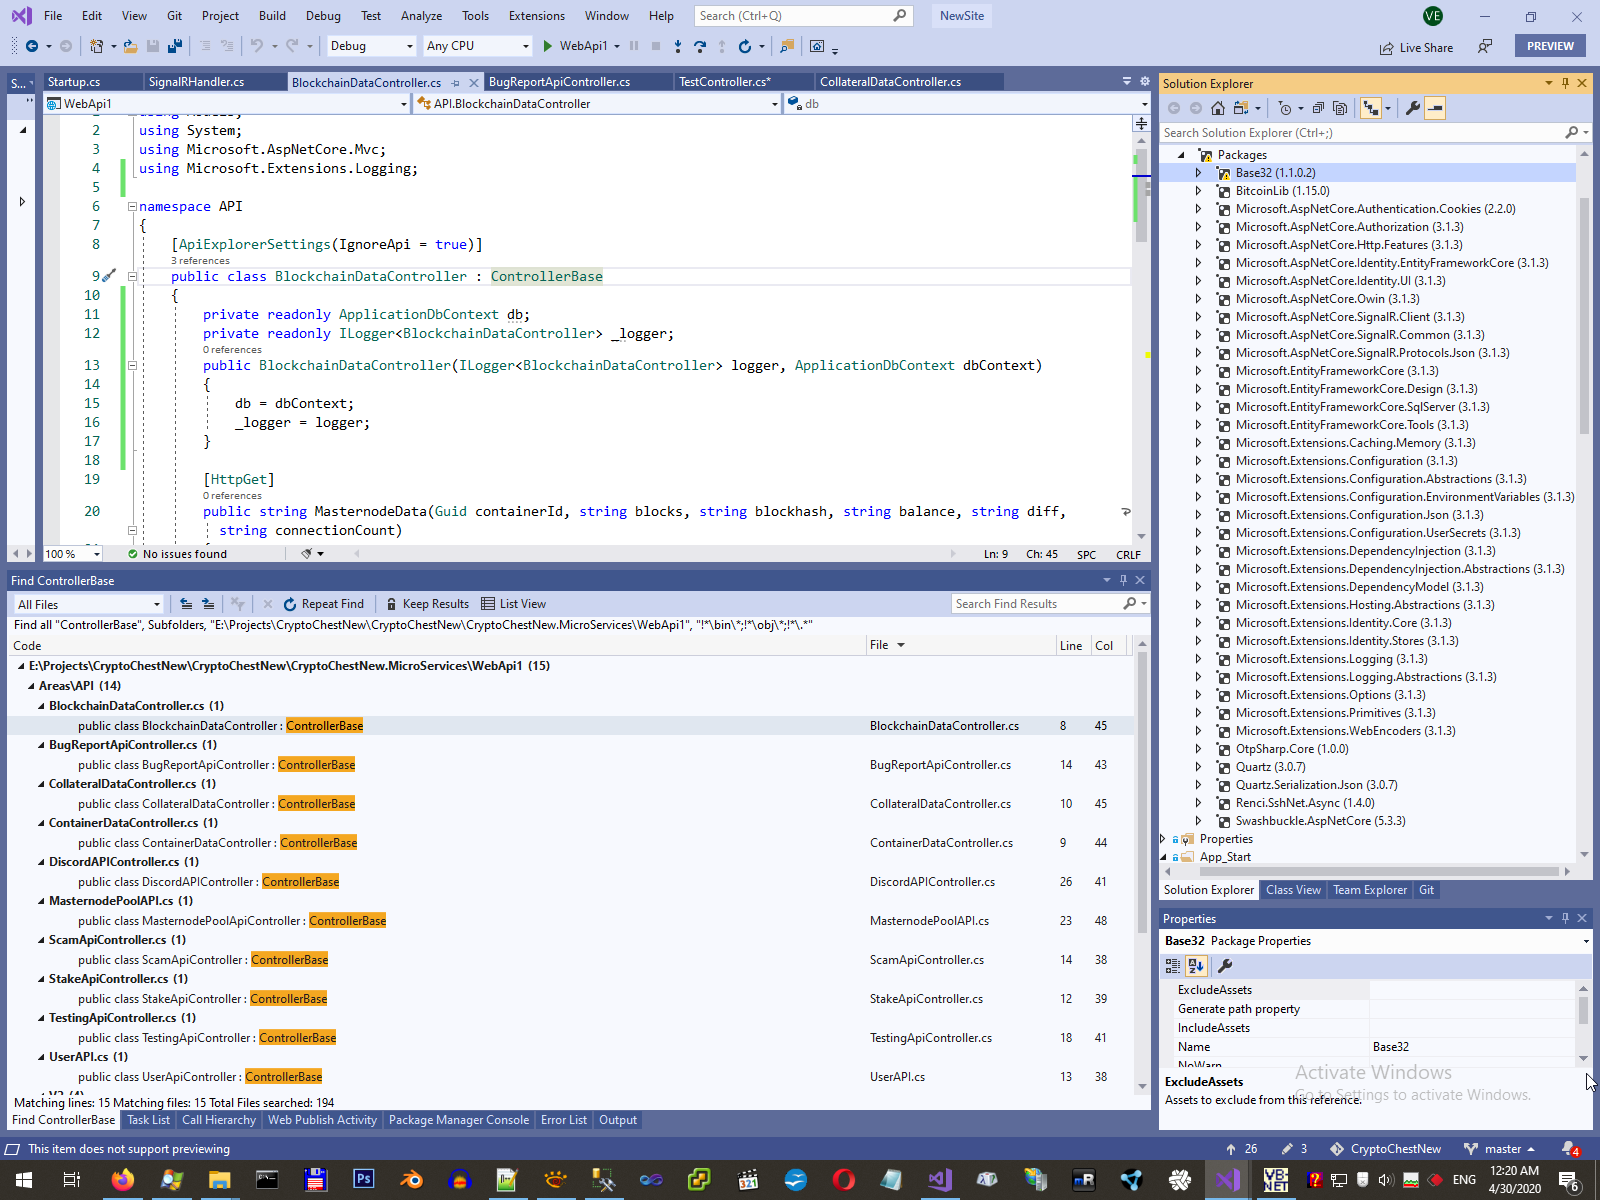
Task: Click the Repeat Find button
Action: (323, 604)
